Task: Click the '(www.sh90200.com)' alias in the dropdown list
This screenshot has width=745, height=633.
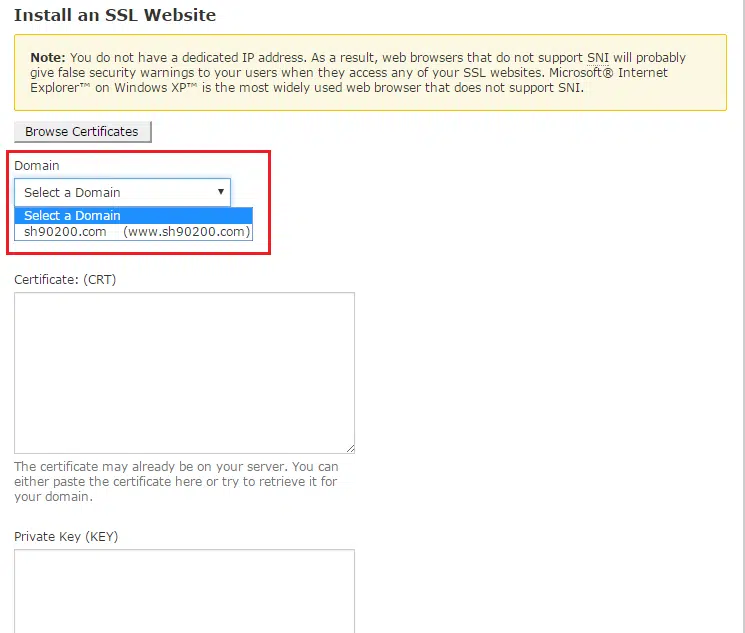Action: (x=186, y=232)
